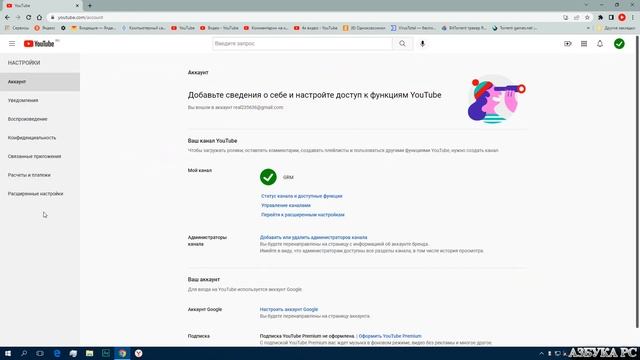Screen dimensions: 640x360
Task: Open the Сервисы apps bookmark
Action: pyautogui.click(x=17, y=28)
